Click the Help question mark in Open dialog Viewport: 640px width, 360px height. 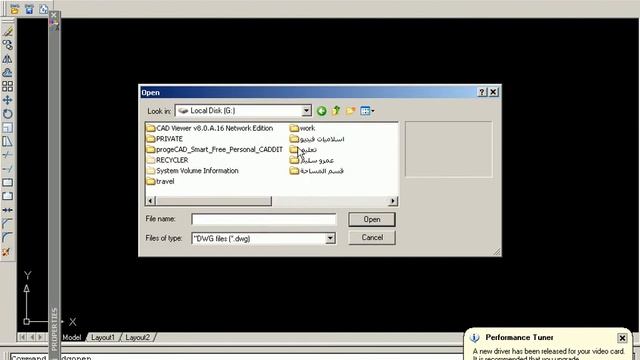pos(482,92)
